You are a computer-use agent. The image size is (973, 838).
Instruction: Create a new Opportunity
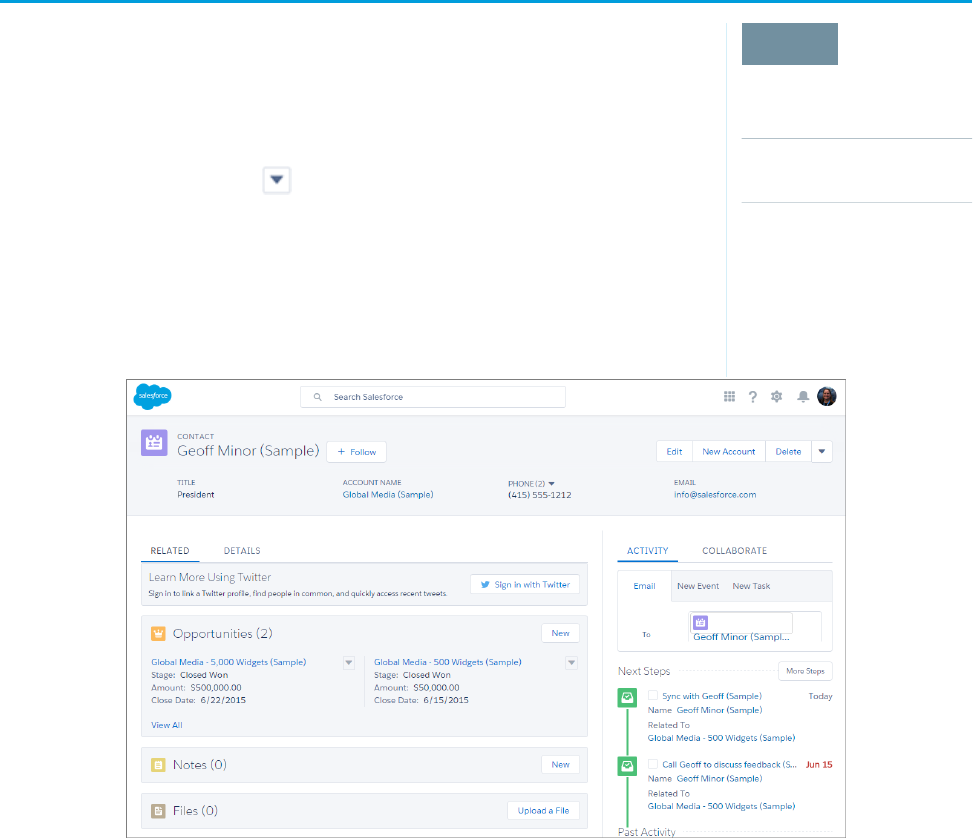[560, 633]
